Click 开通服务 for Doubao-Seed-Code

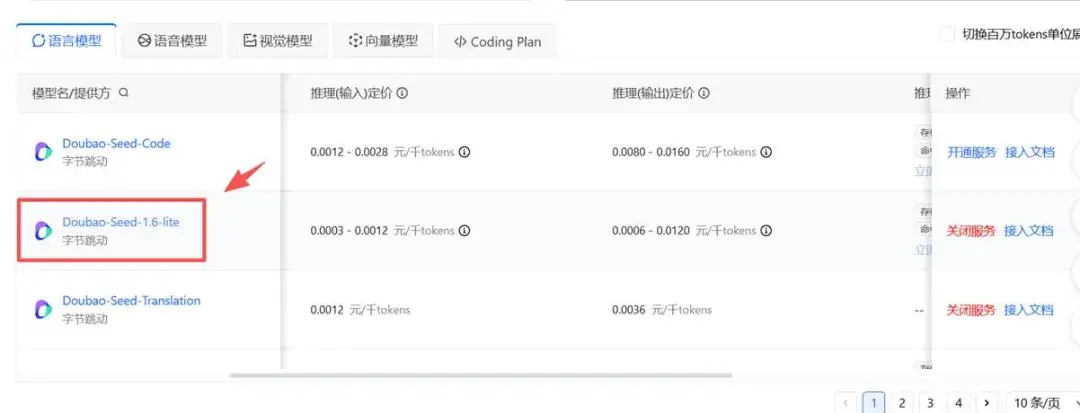point(971,152)
